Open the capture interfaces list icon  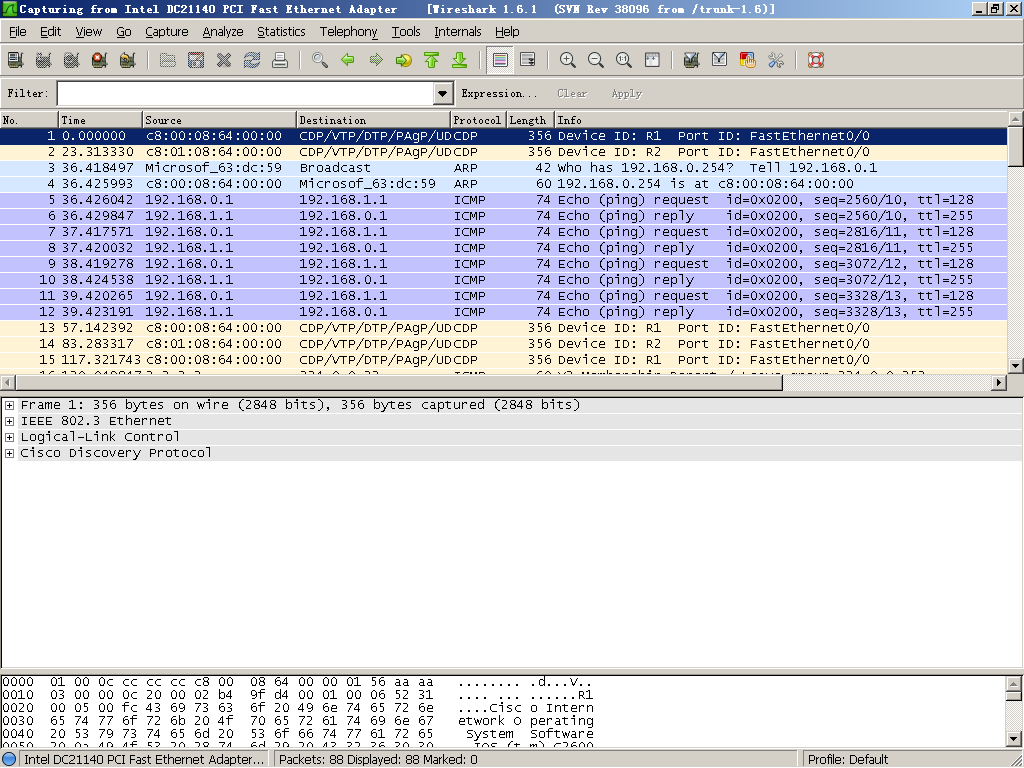point(16,60)
